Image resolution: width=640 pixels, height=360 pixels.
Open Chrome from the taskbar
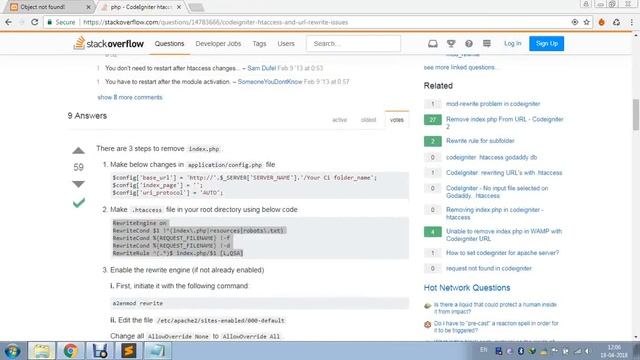pos(70,351)
